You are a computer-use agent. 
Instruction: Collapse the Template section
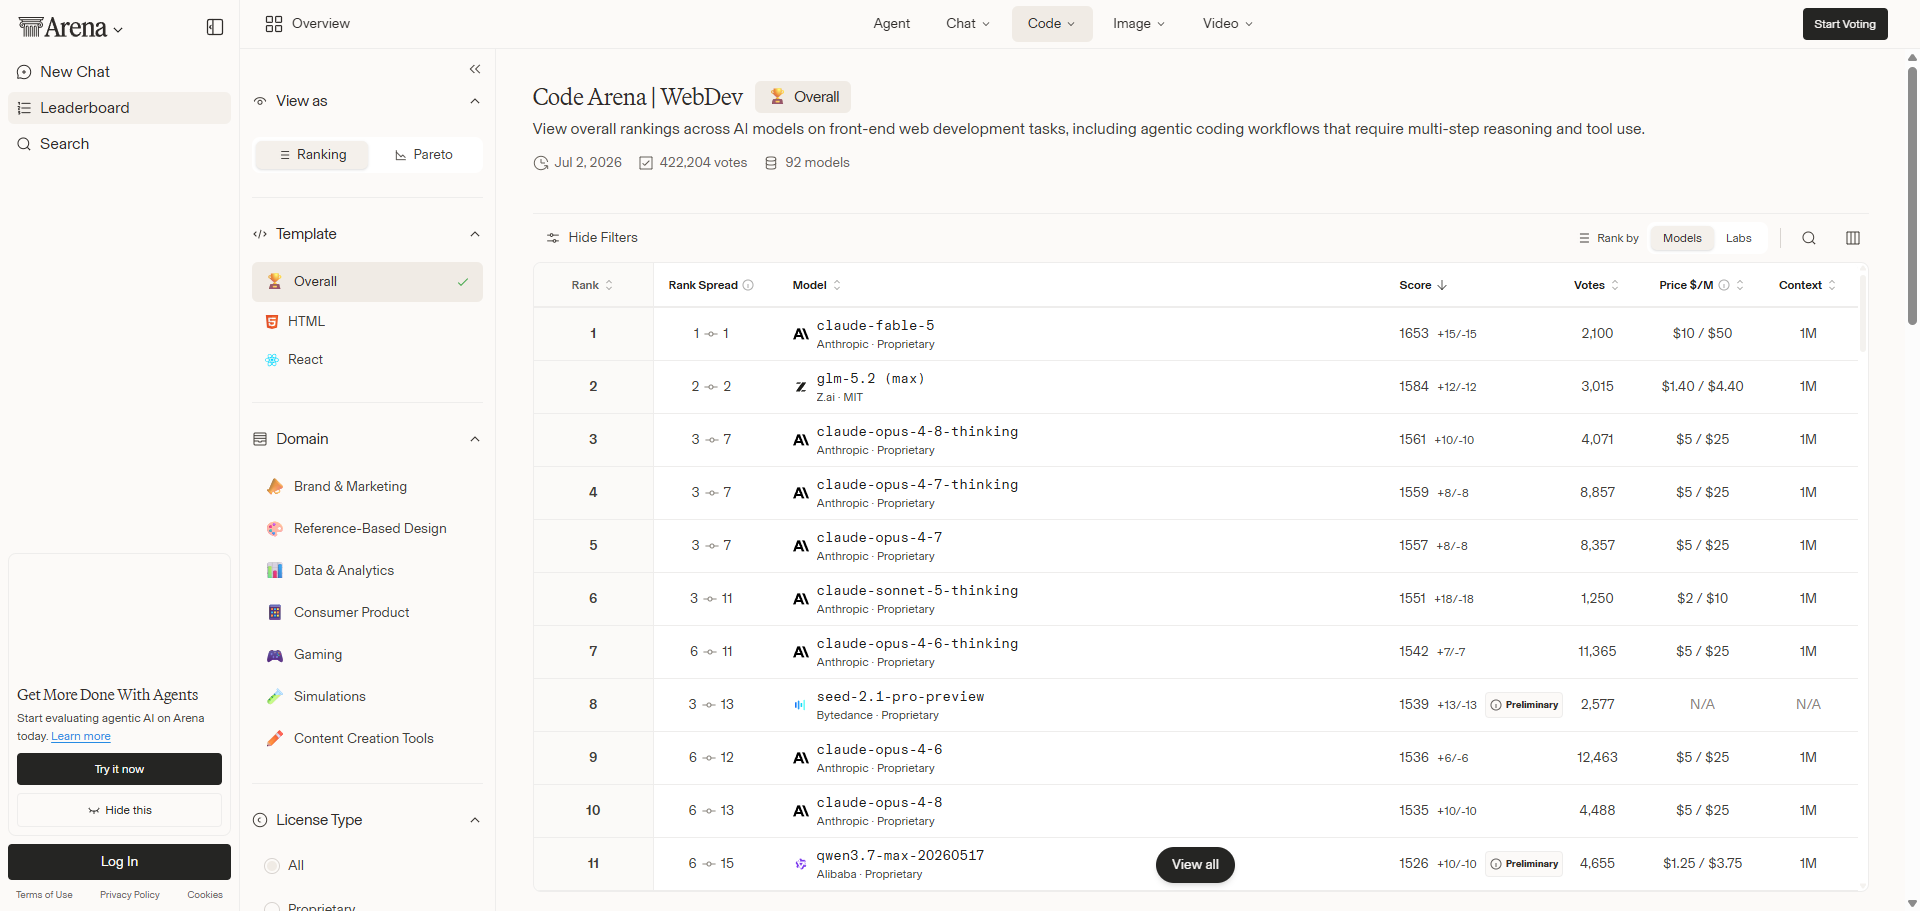475,234
